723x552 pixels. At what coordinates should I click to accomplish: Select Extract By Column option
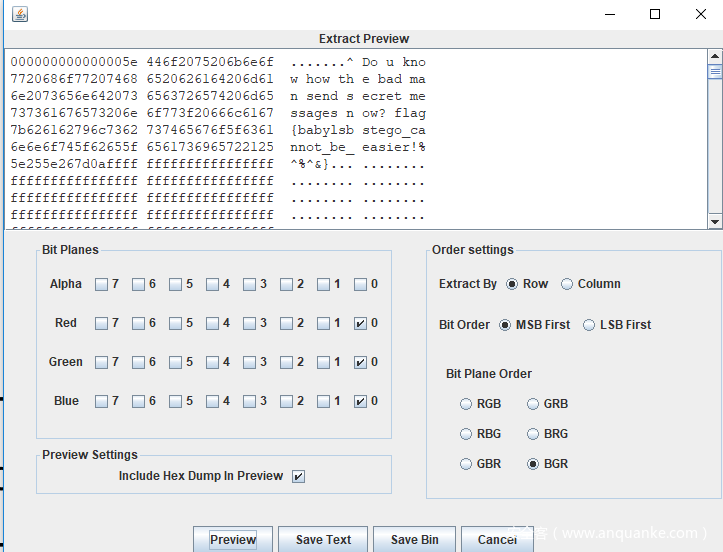(567, 284)
